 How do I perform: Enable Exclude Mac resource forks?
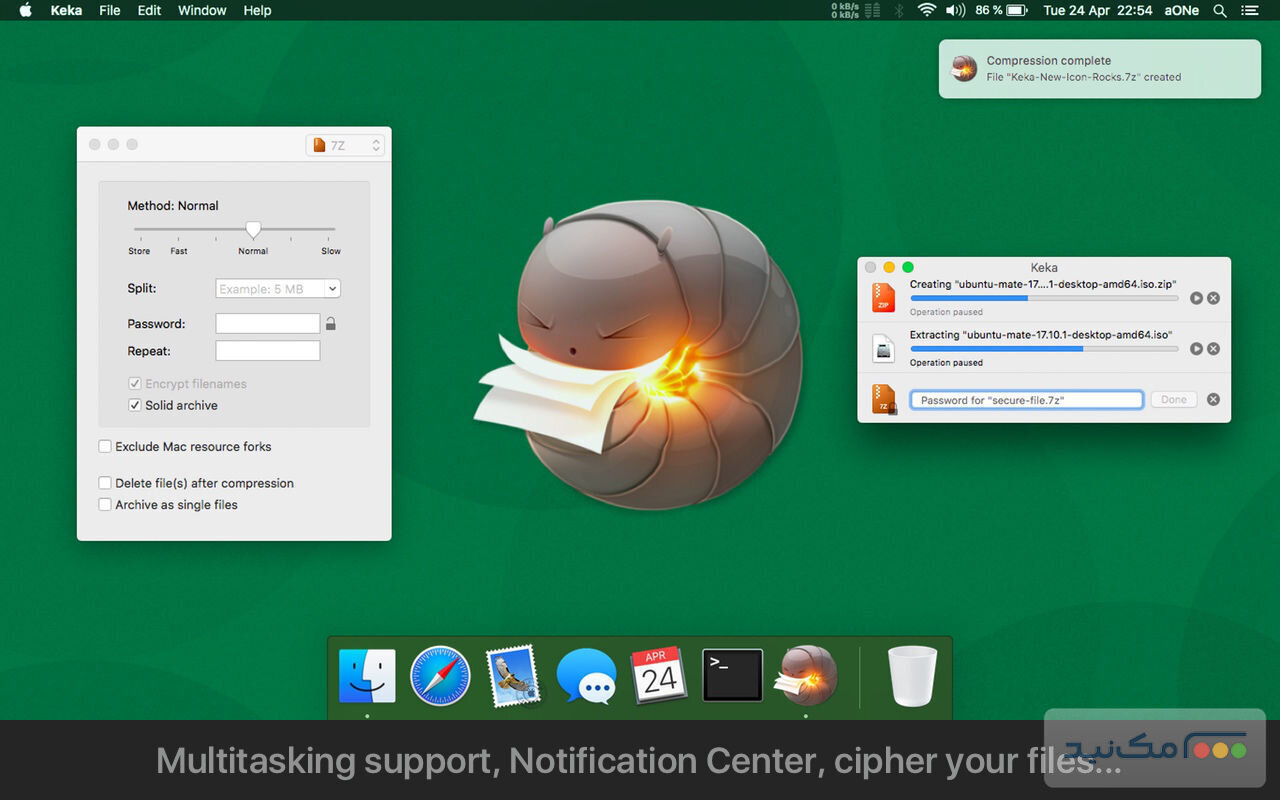pos(105,447)
